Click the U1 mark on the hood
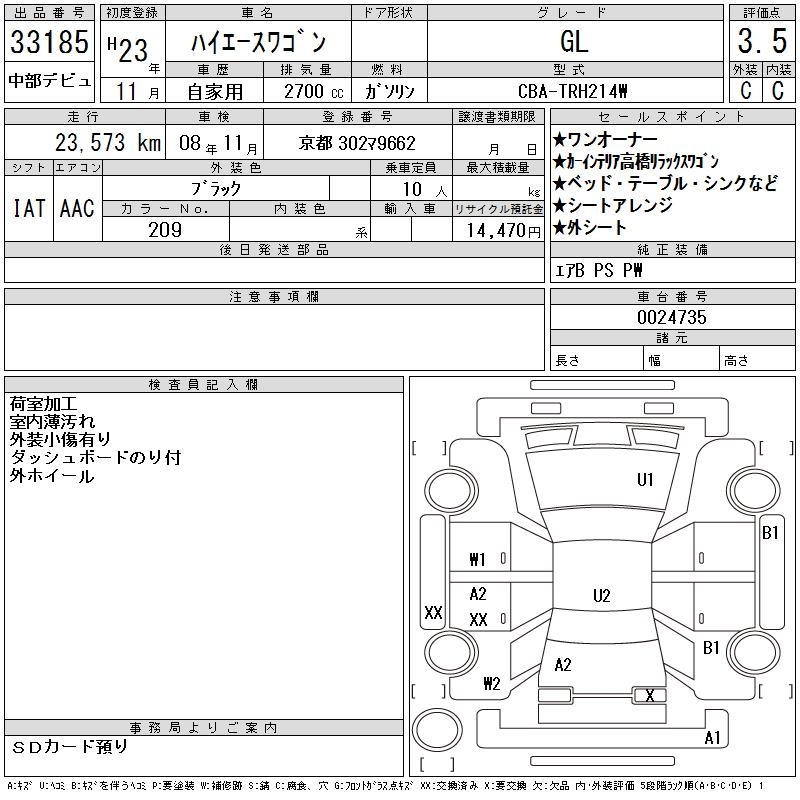The height and width of the screenshot is (800, 800). coord(645,480)
